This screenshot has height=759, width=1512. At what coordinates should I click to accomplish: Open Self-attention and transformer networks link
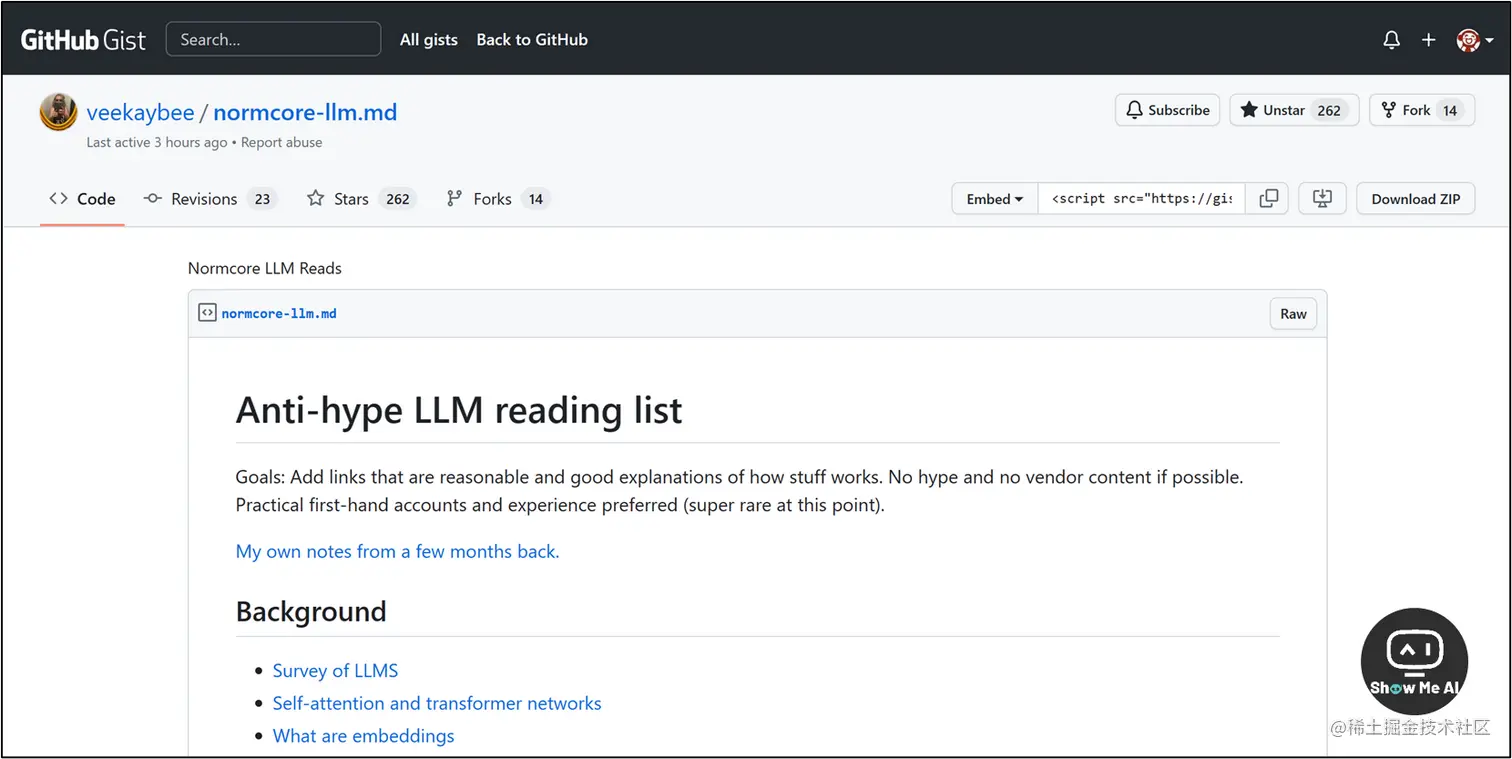tap(437, 703)
